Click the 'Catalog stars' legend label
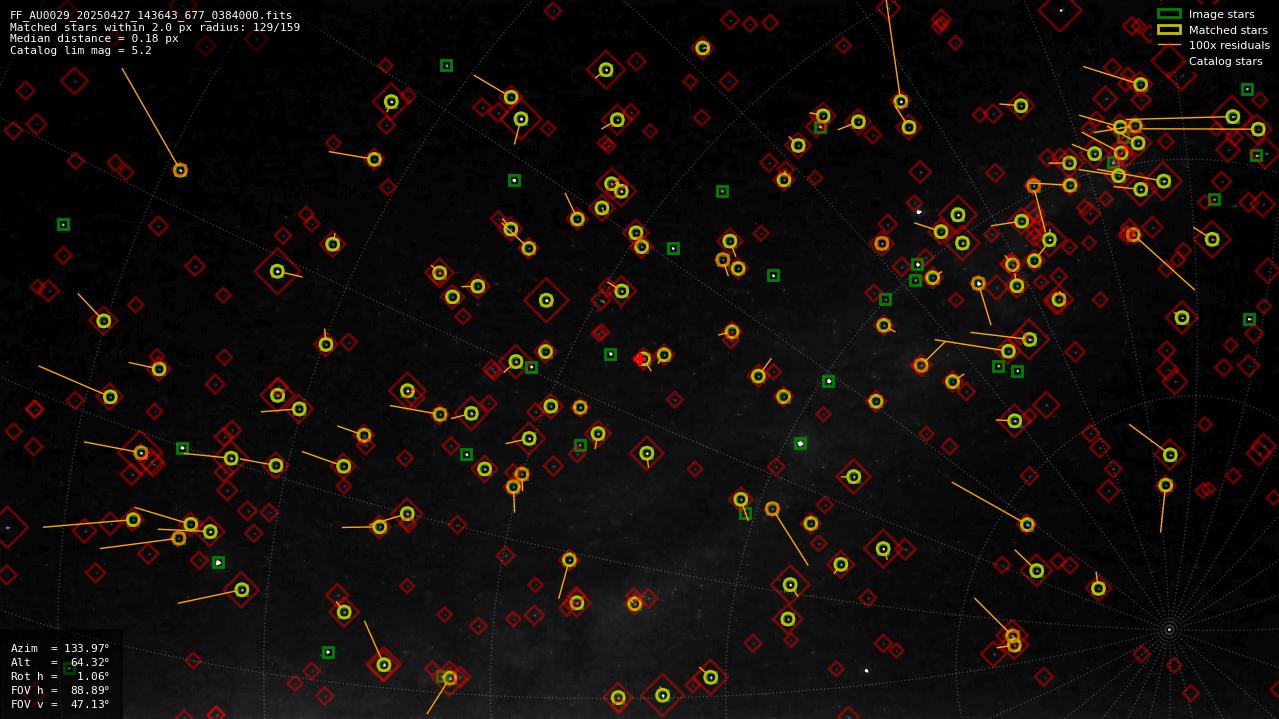 pyautogui.click(x=1225, y=61)
